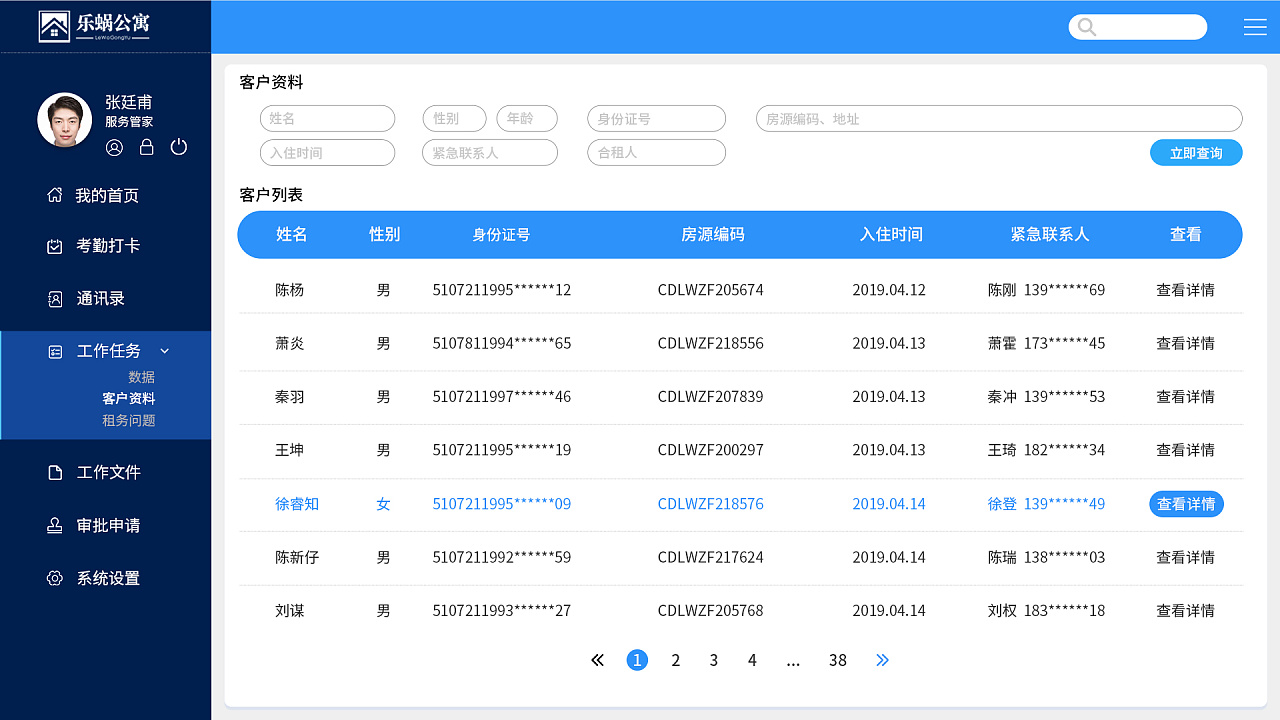The image size is (1280, 720).
Task: Open 查看详情 for 徐睿知
Action: tap(1186, 504)
